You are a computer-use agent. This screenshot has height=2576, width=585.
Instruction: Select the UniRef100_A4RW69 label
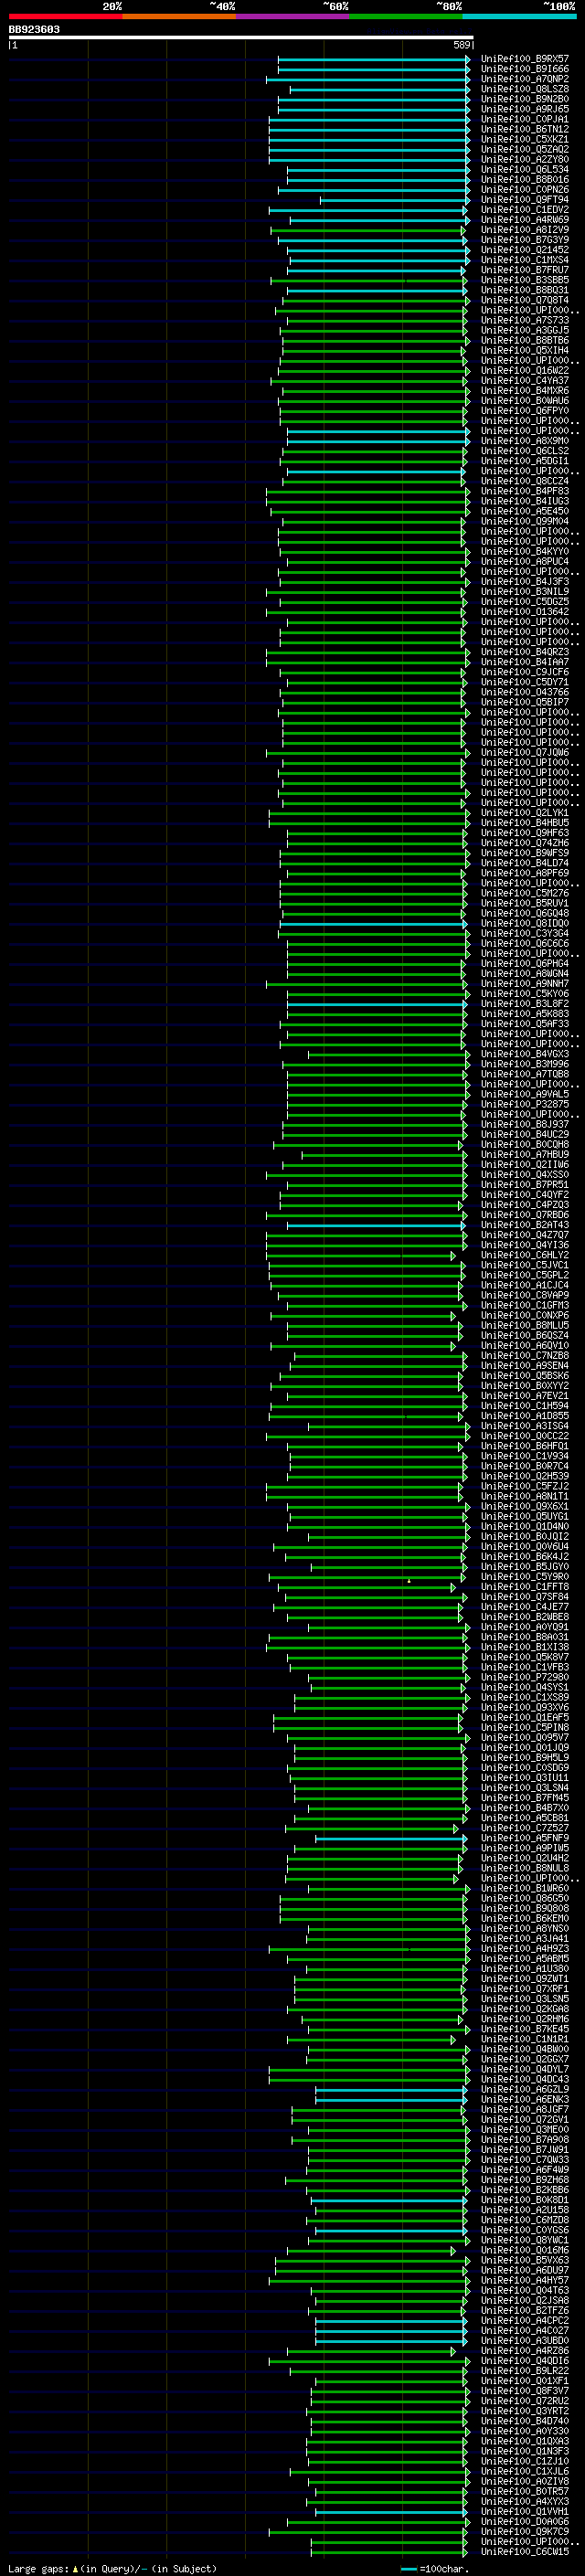click(524, 220)
